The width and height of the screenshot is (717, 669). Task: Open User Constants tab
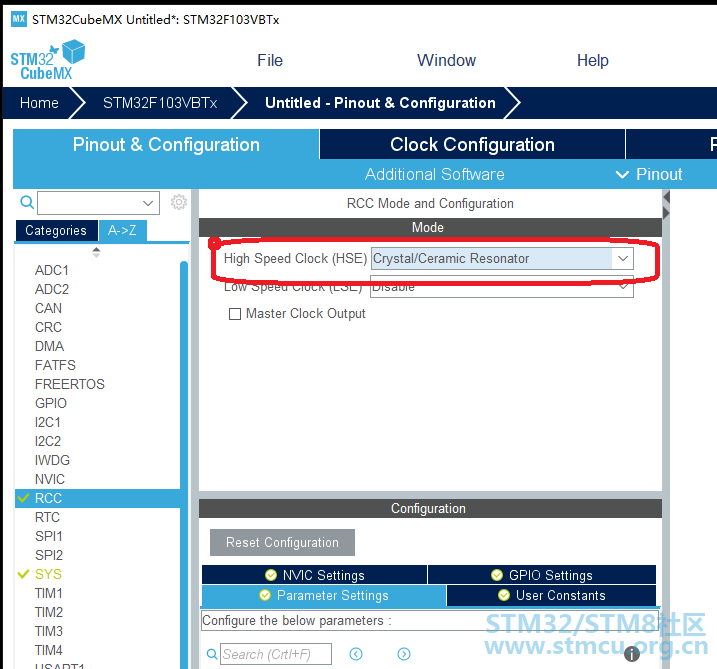[551, 595]
